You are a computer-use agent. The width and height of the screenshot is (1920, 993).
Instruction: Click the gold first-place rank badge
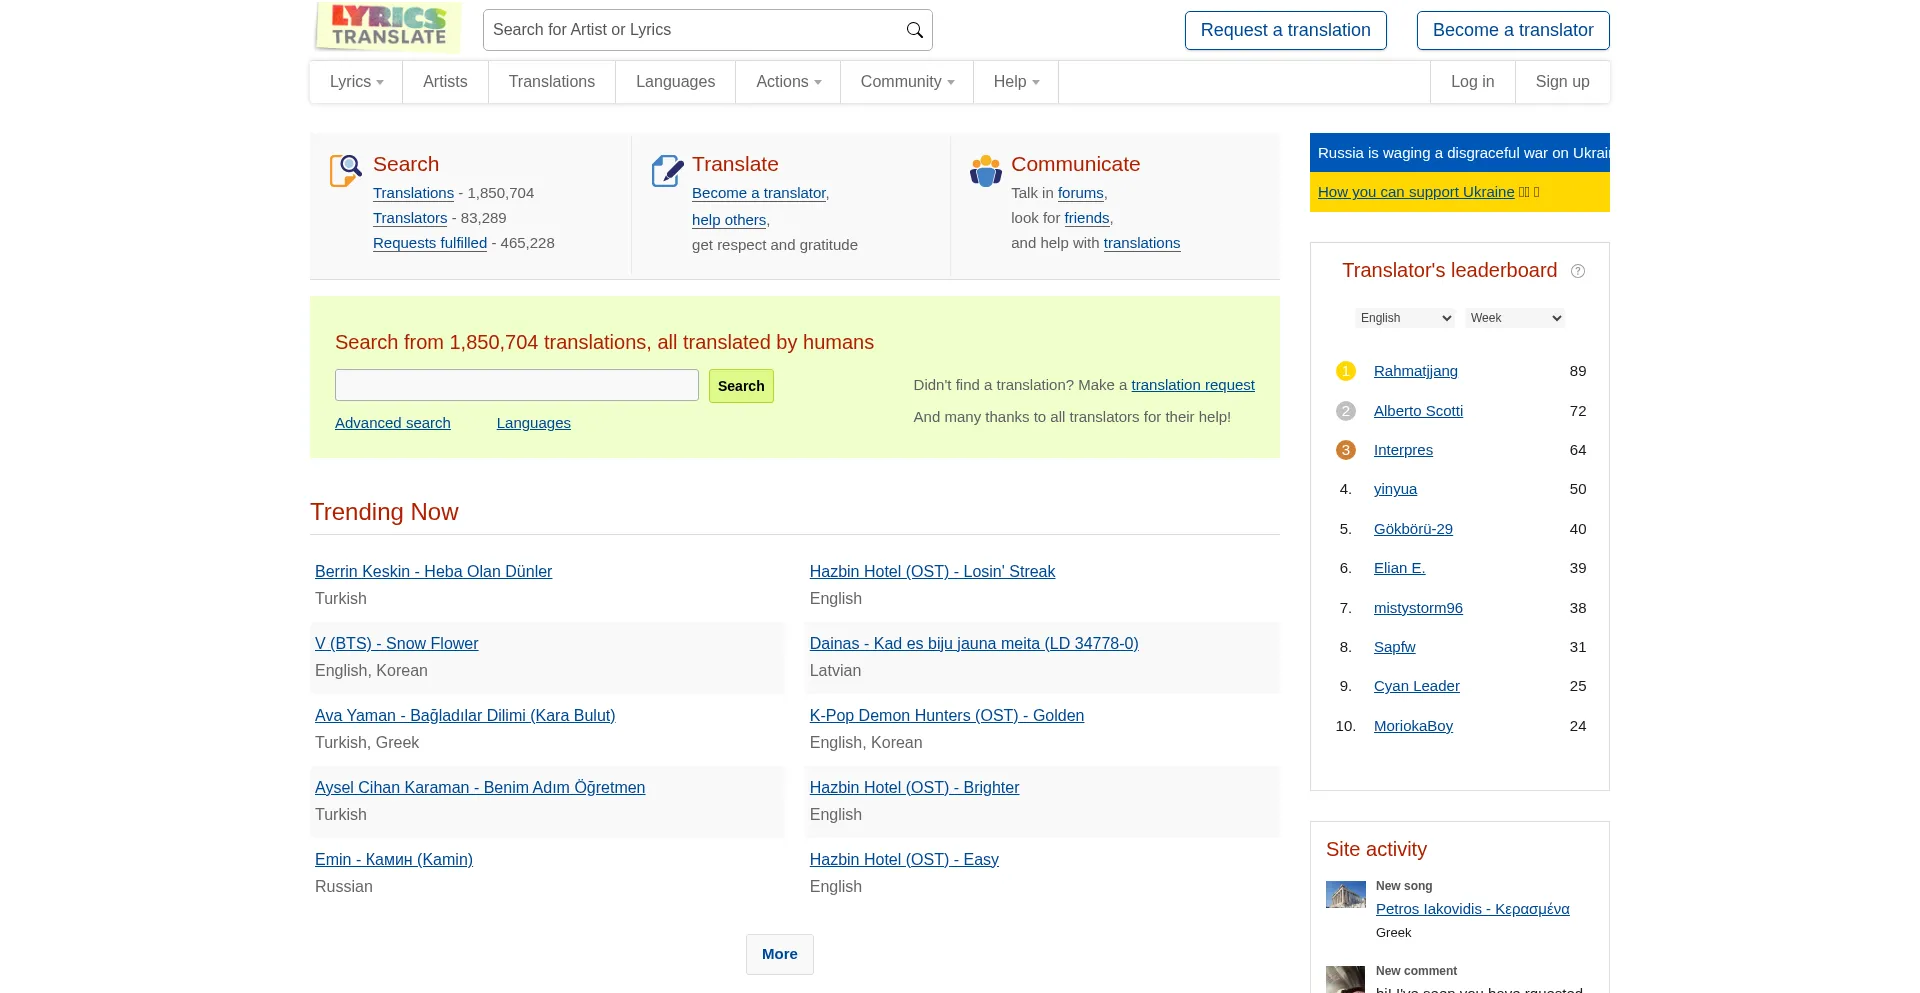click(x=1345, y=371)
